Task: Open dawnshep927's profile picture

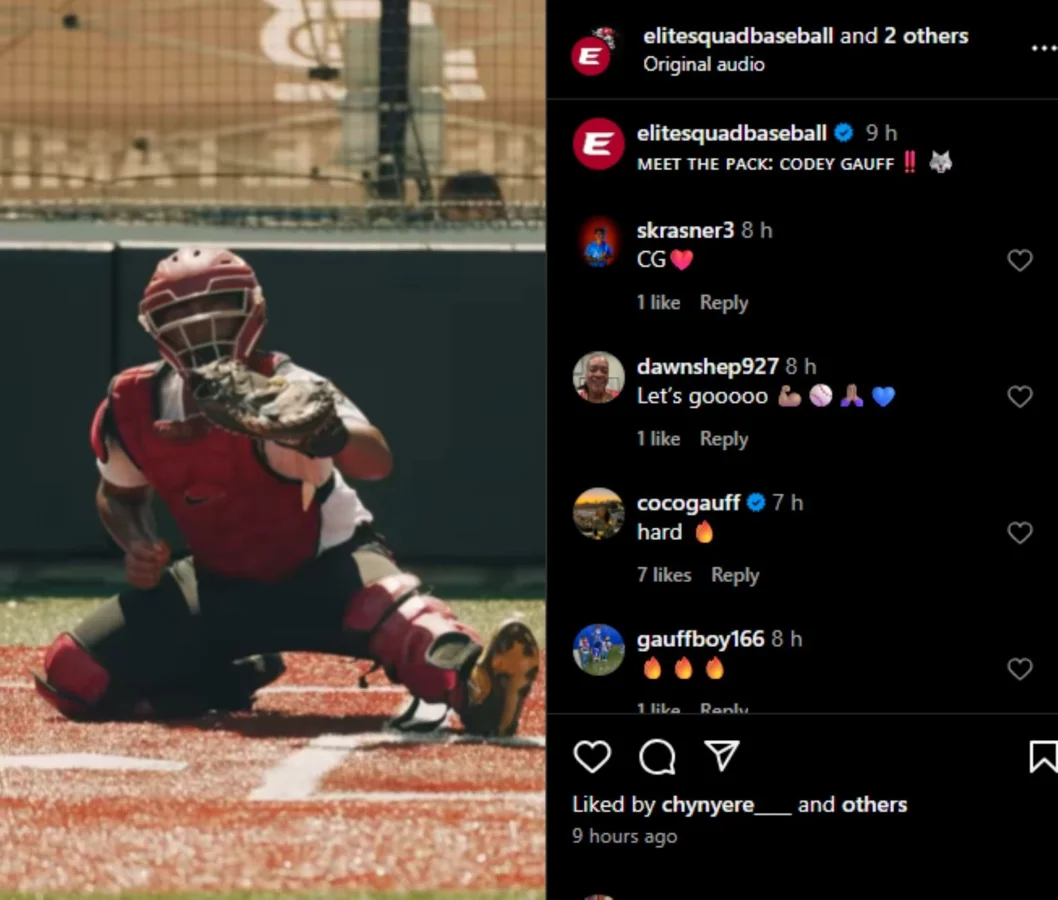Action: tap(598, 377)
